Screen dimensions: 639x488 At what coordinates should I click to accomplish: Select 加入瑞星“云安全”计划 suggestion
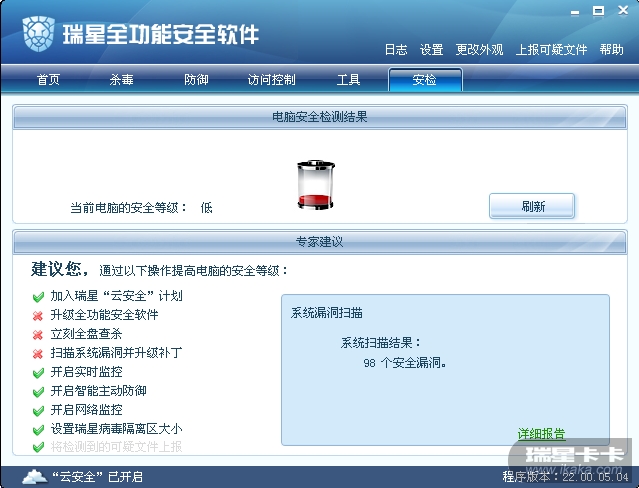point(117,296)
